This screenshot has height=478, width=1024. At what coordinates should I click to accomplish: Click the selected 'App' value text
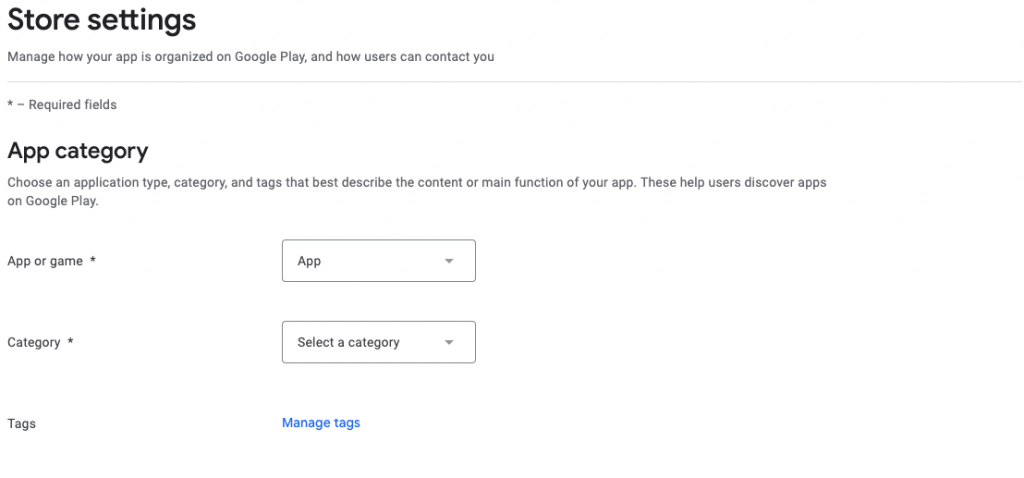pos(309,261)
